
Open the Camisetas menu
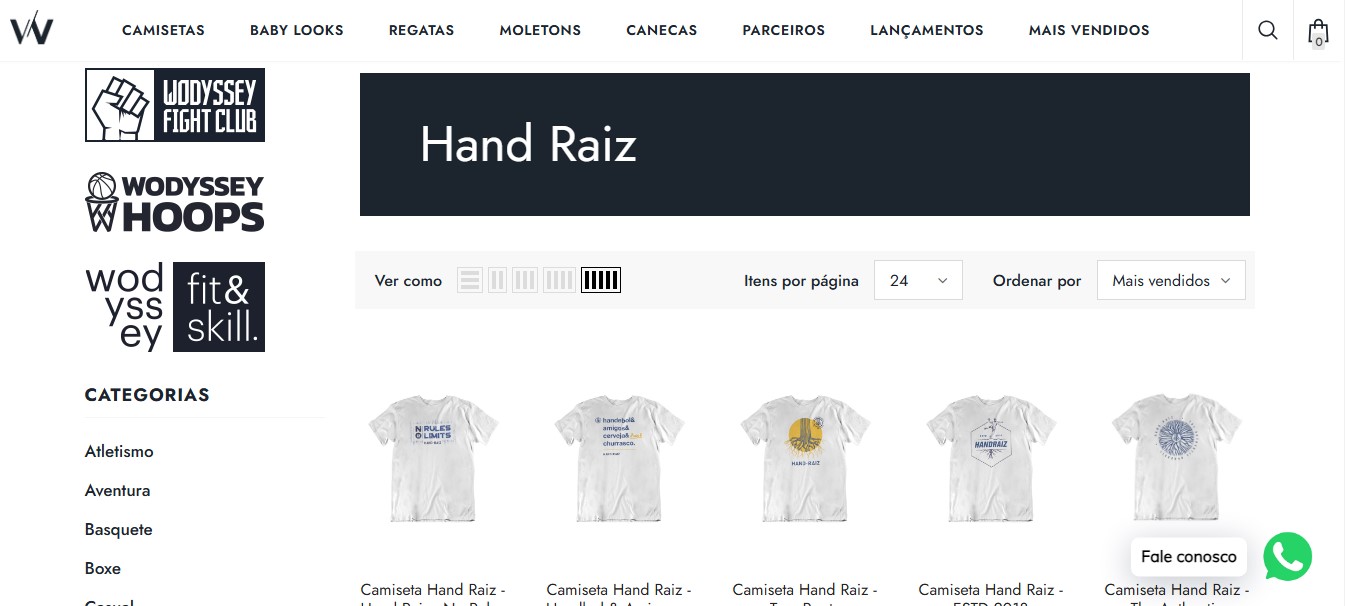tap(163, 30)
